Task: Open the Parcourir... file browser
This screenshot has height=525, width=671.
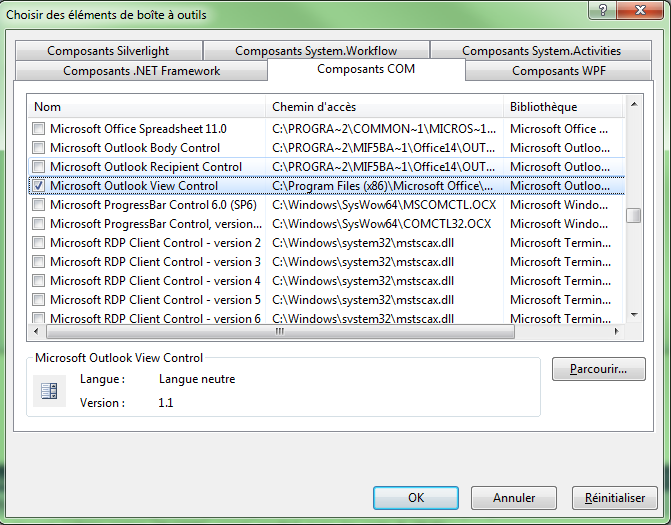Action: coord(598,369)
